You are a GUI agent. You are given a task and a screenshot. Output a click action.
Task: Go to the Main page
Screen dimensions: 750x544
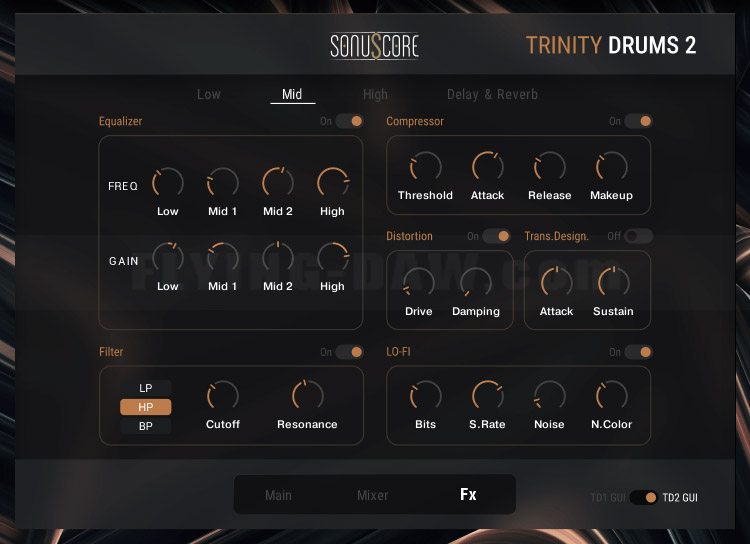pos(278,495)
